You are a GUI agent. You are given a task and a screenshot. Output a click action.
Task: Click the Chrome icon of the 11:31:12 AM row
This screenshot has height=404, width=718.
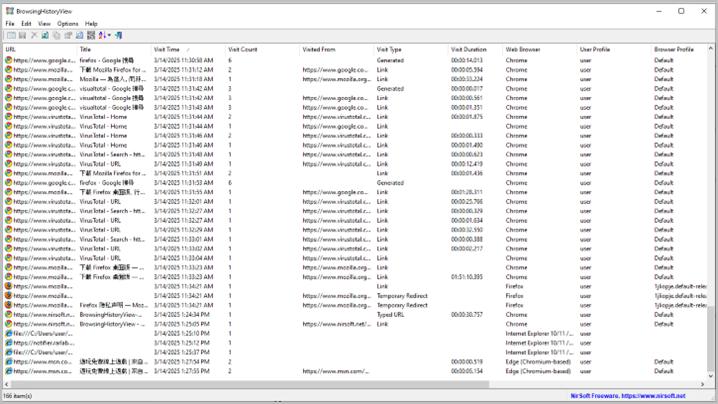pyautogui.click(x=8, y=70)
